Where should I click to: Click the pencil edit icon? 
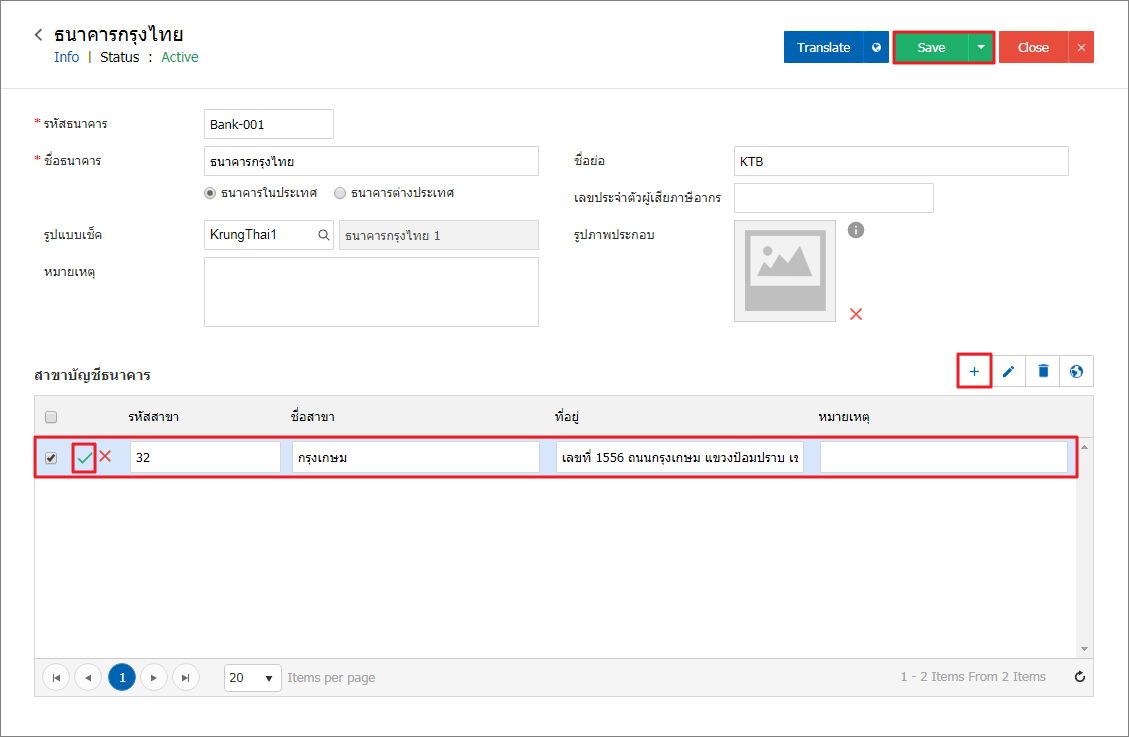1008,371
